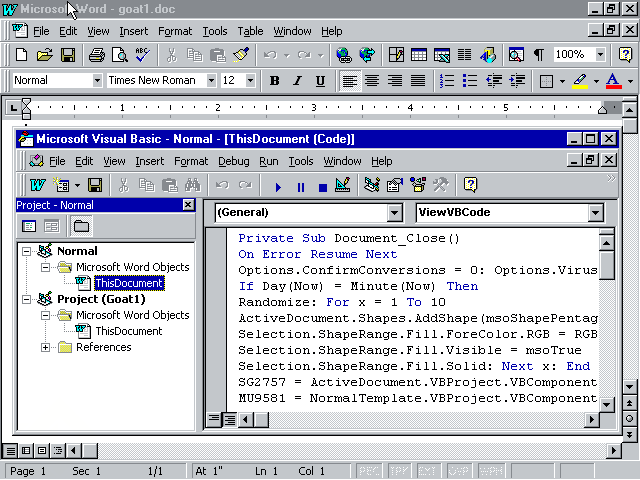
Task: Open Font dropdown Times New Roman
Action: [x=211, y=80]
